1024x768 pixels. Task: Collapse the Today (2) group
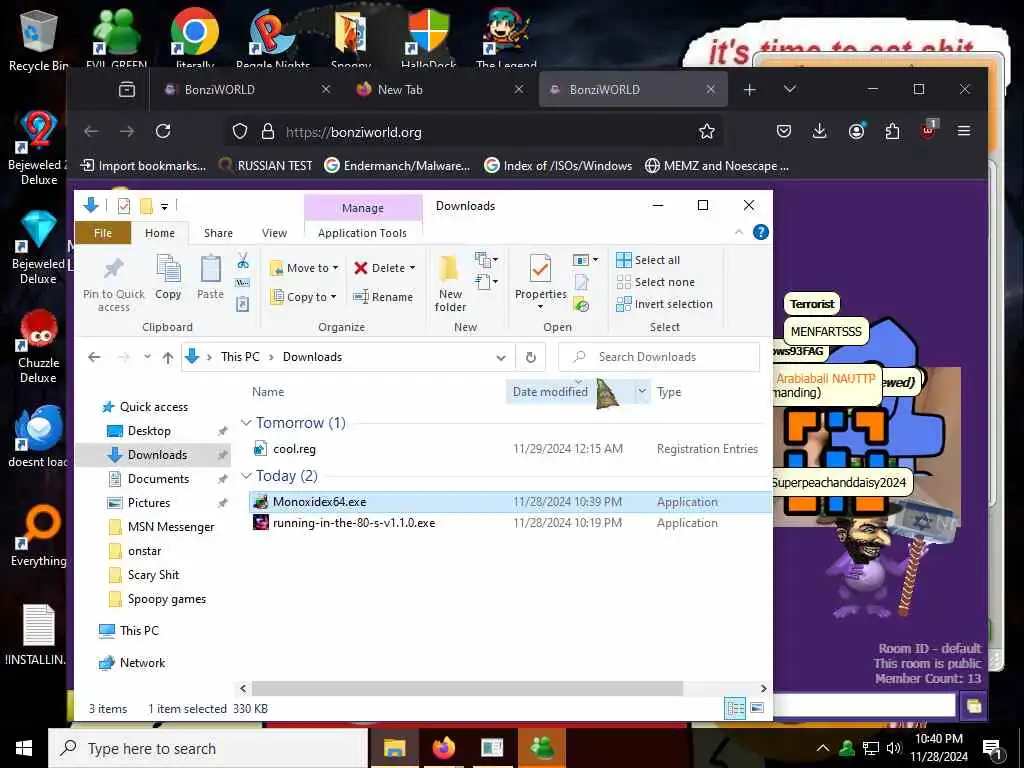point(246,476)
